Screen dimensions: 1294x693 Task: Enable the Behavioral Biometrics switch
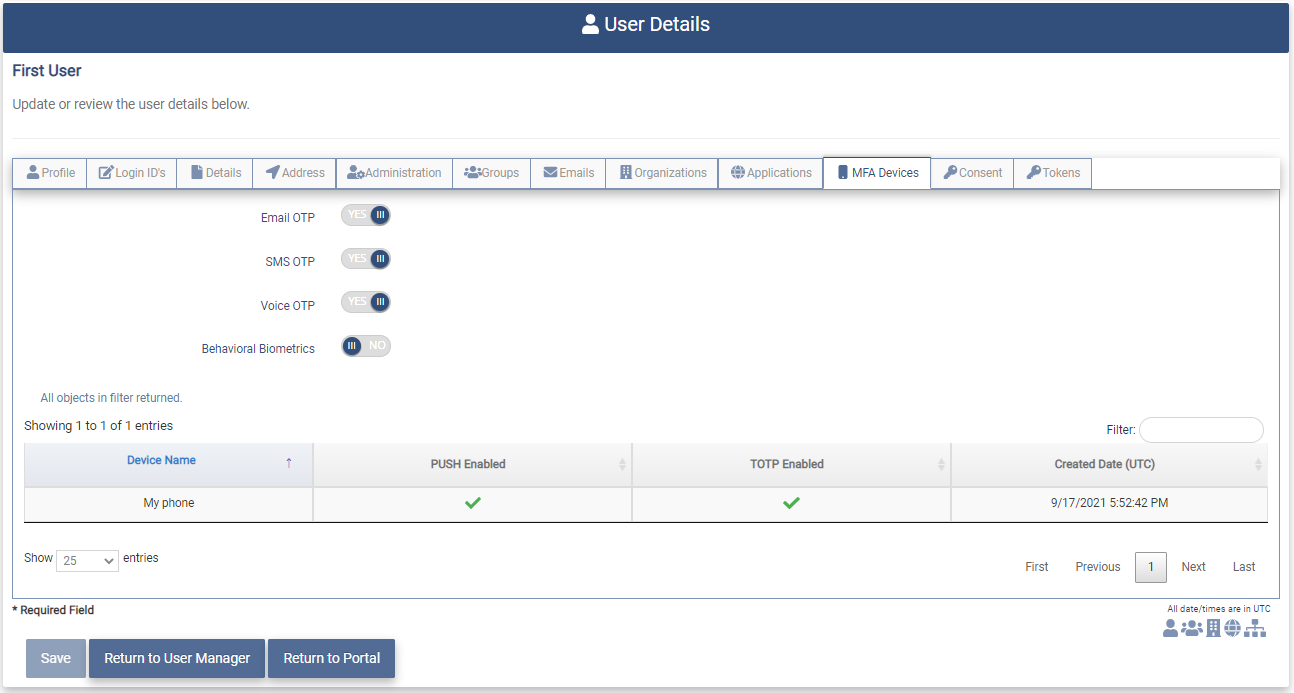click(366, 346)
